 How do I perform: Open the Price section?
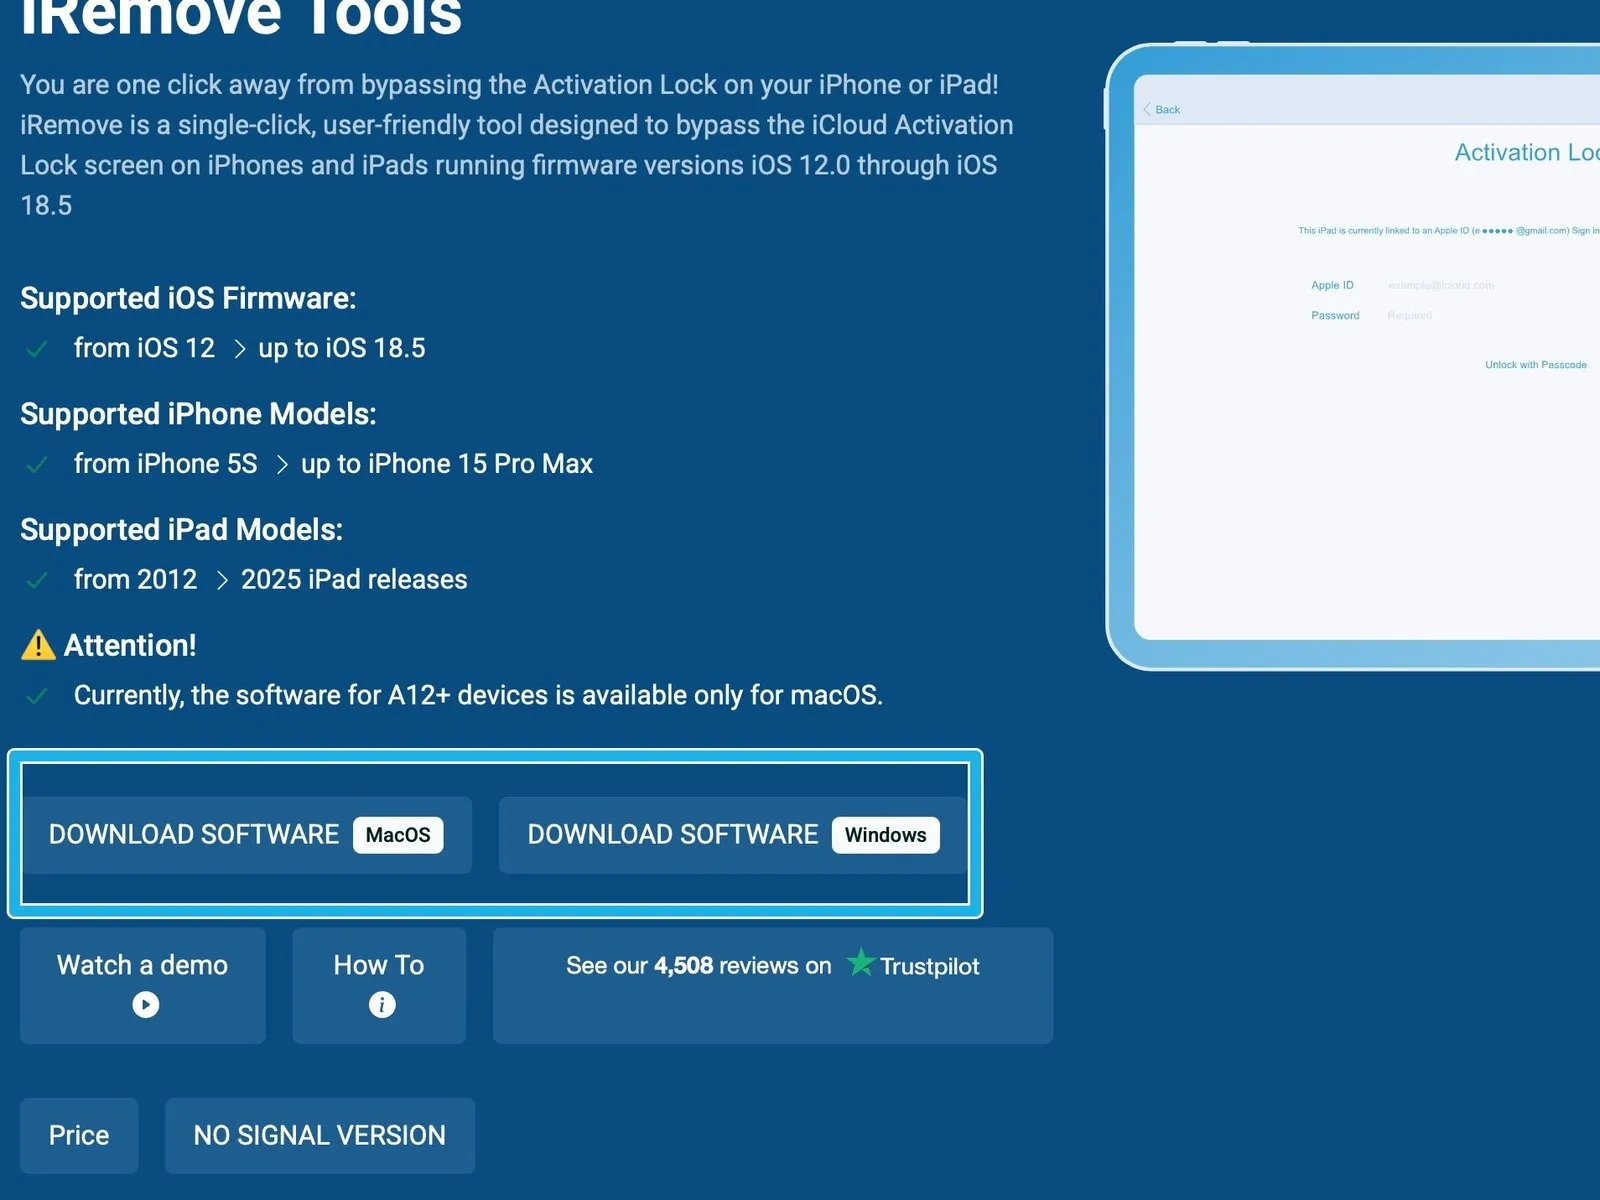point(79,1135)
